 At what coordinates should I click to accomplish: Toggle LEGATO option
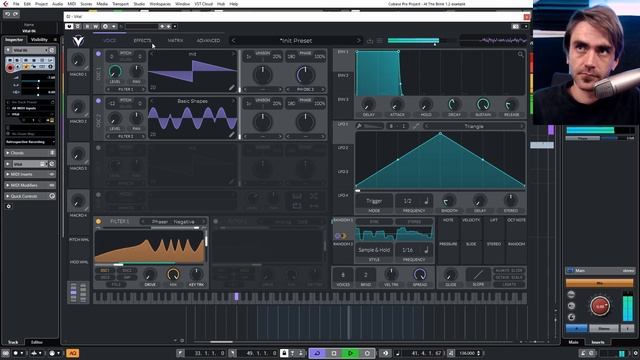(x=509, y=284)
